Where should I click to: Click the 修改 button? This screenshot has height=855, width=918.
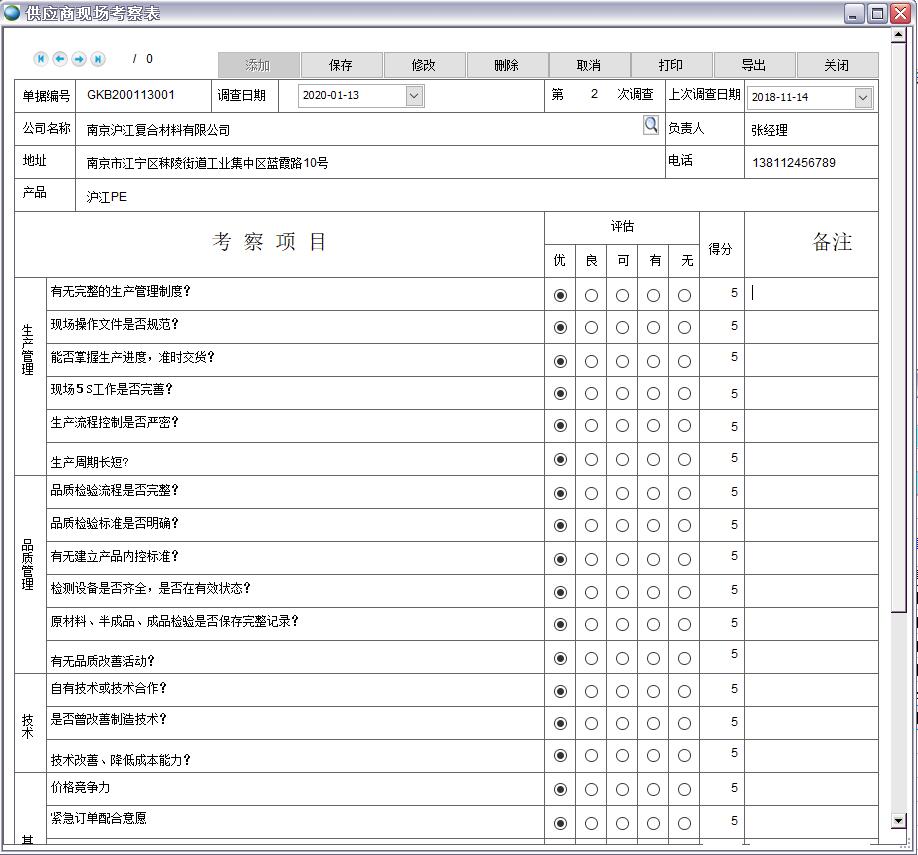click(424, 65)
